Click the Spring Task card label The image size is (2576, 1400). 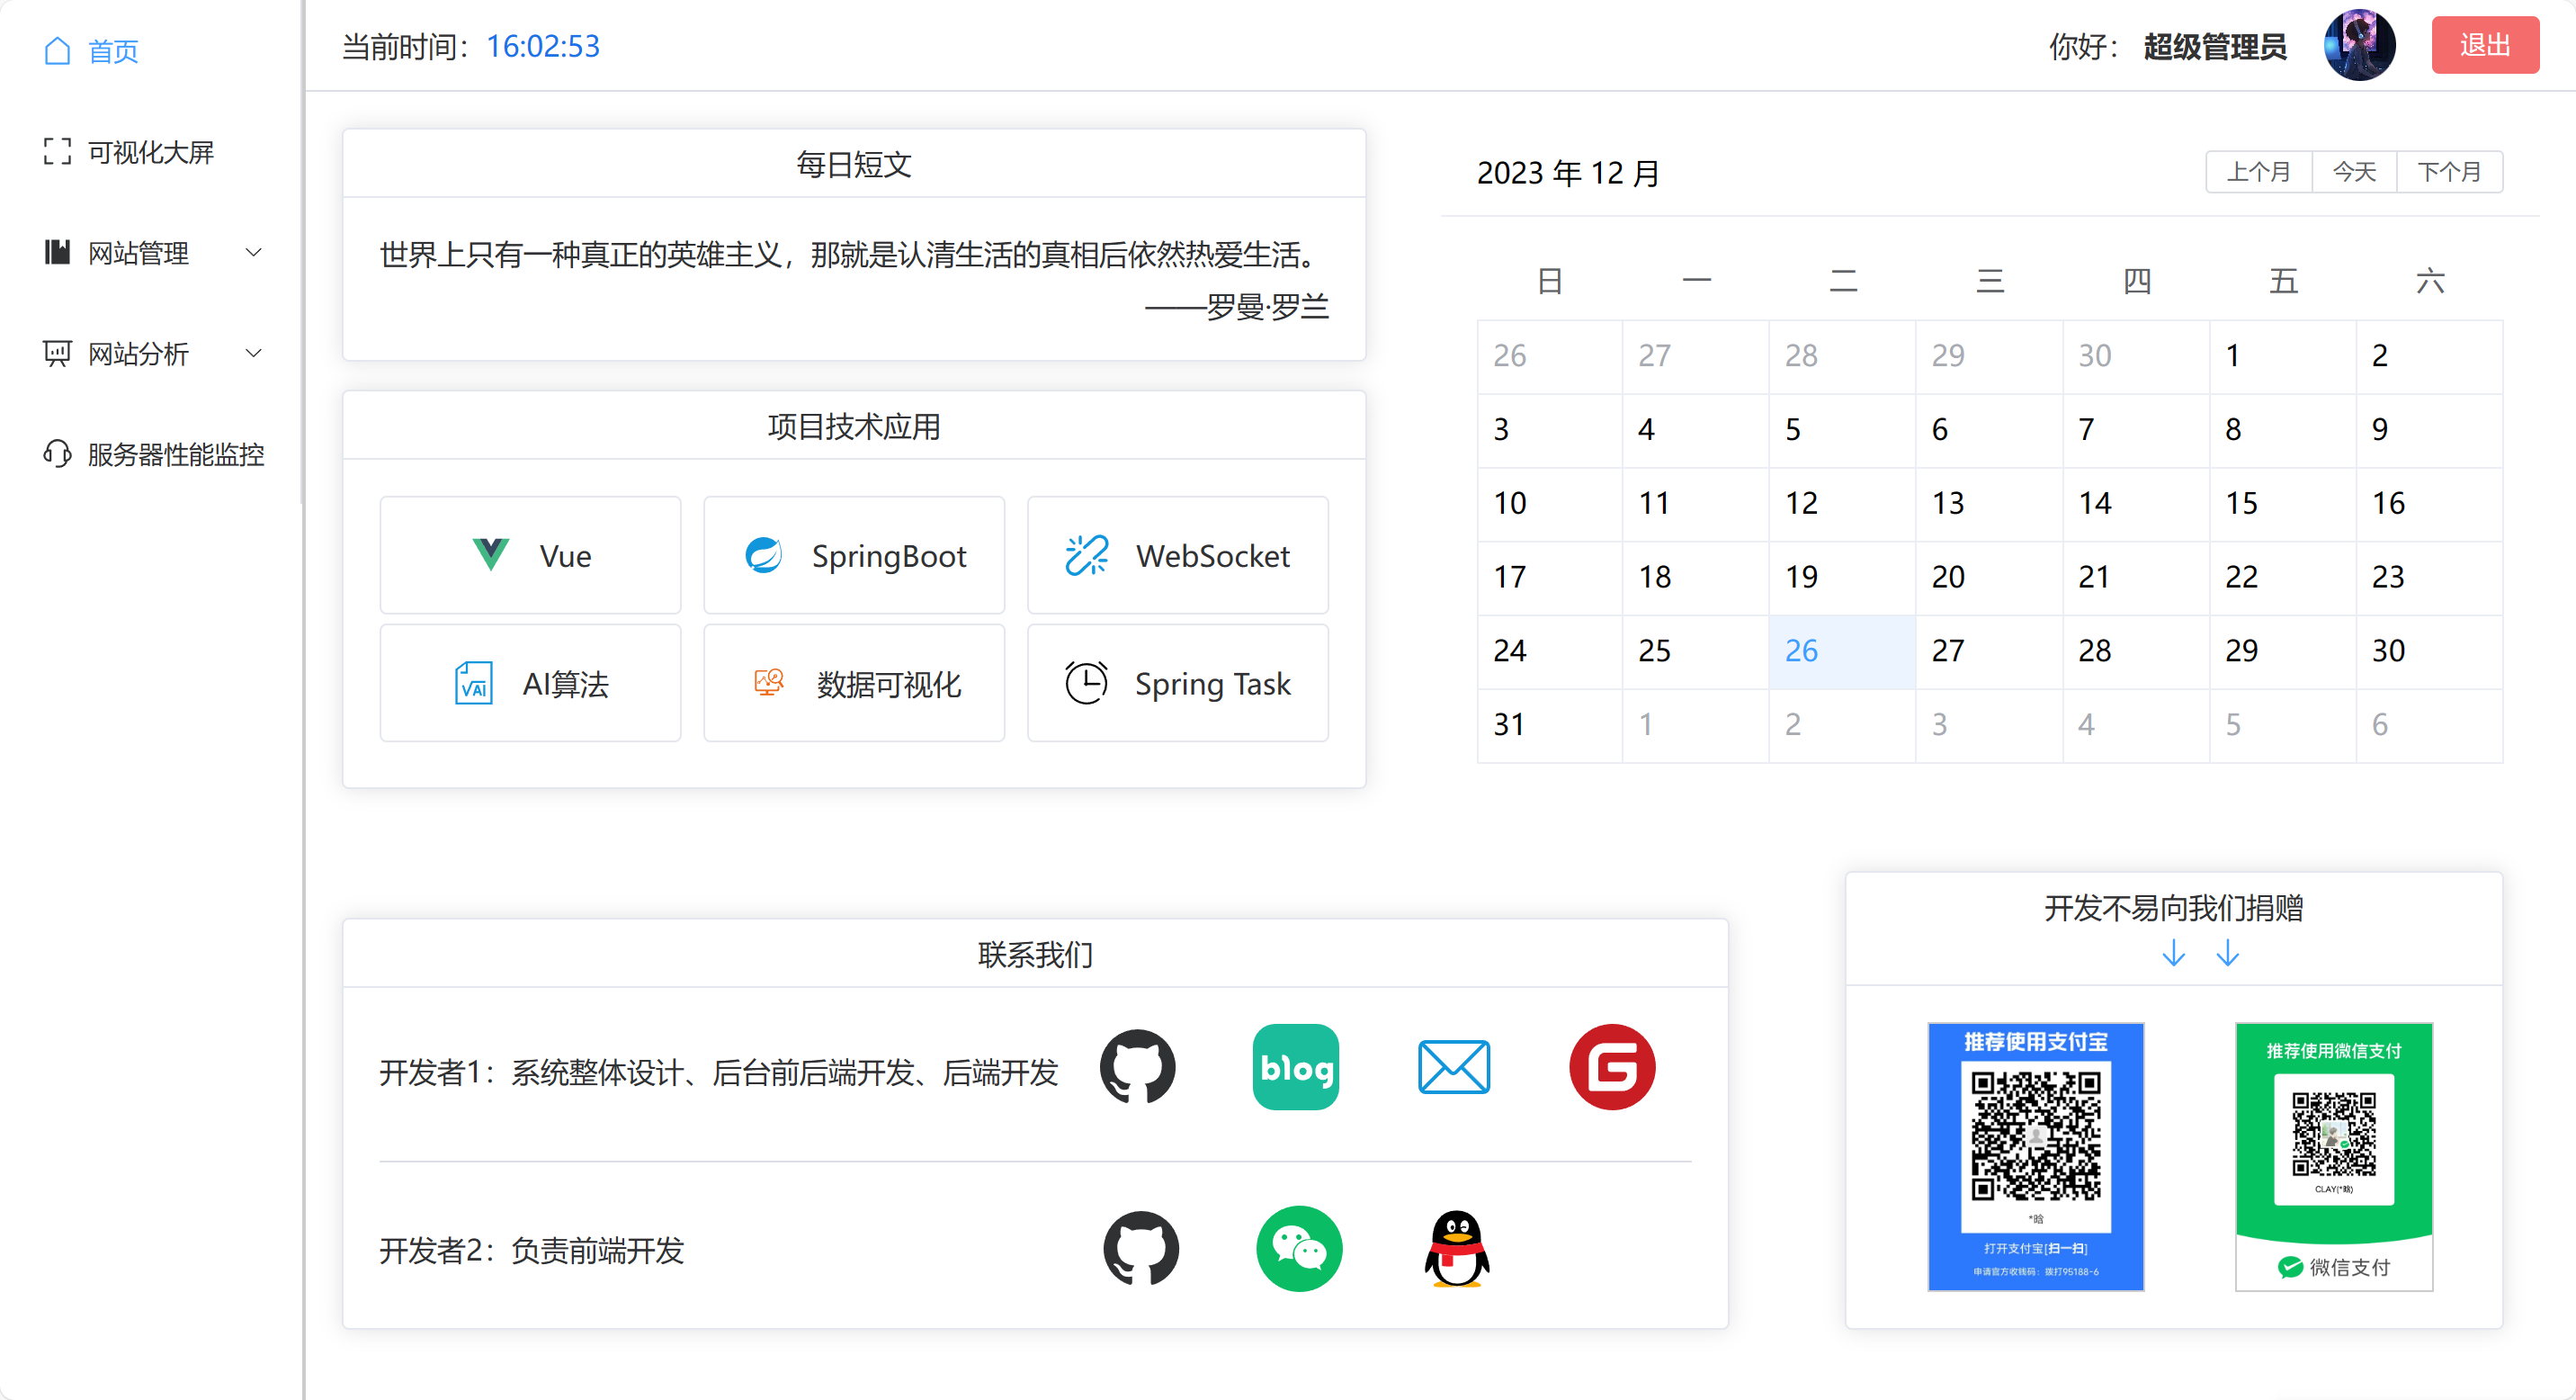[x=1212, y=684]
